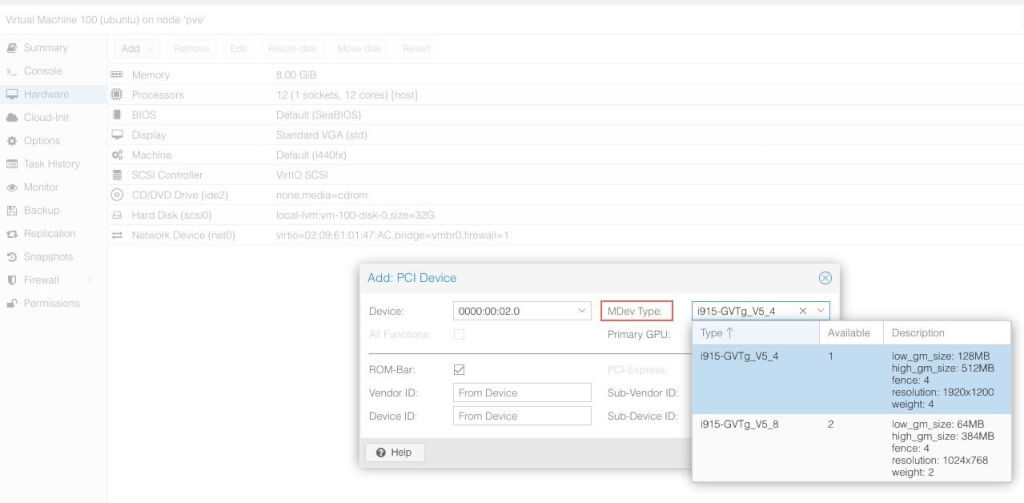Open the Console view
The image size is (1024, 503).
point(42,71)
